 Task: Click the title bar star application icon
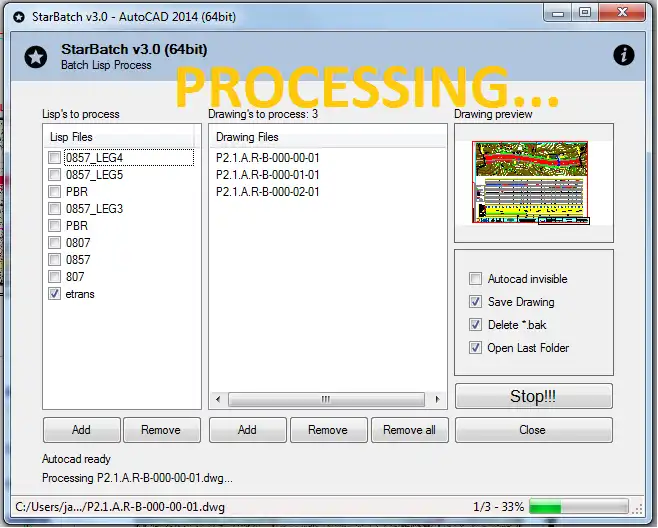pyautogui.click(x=18, y=17)
